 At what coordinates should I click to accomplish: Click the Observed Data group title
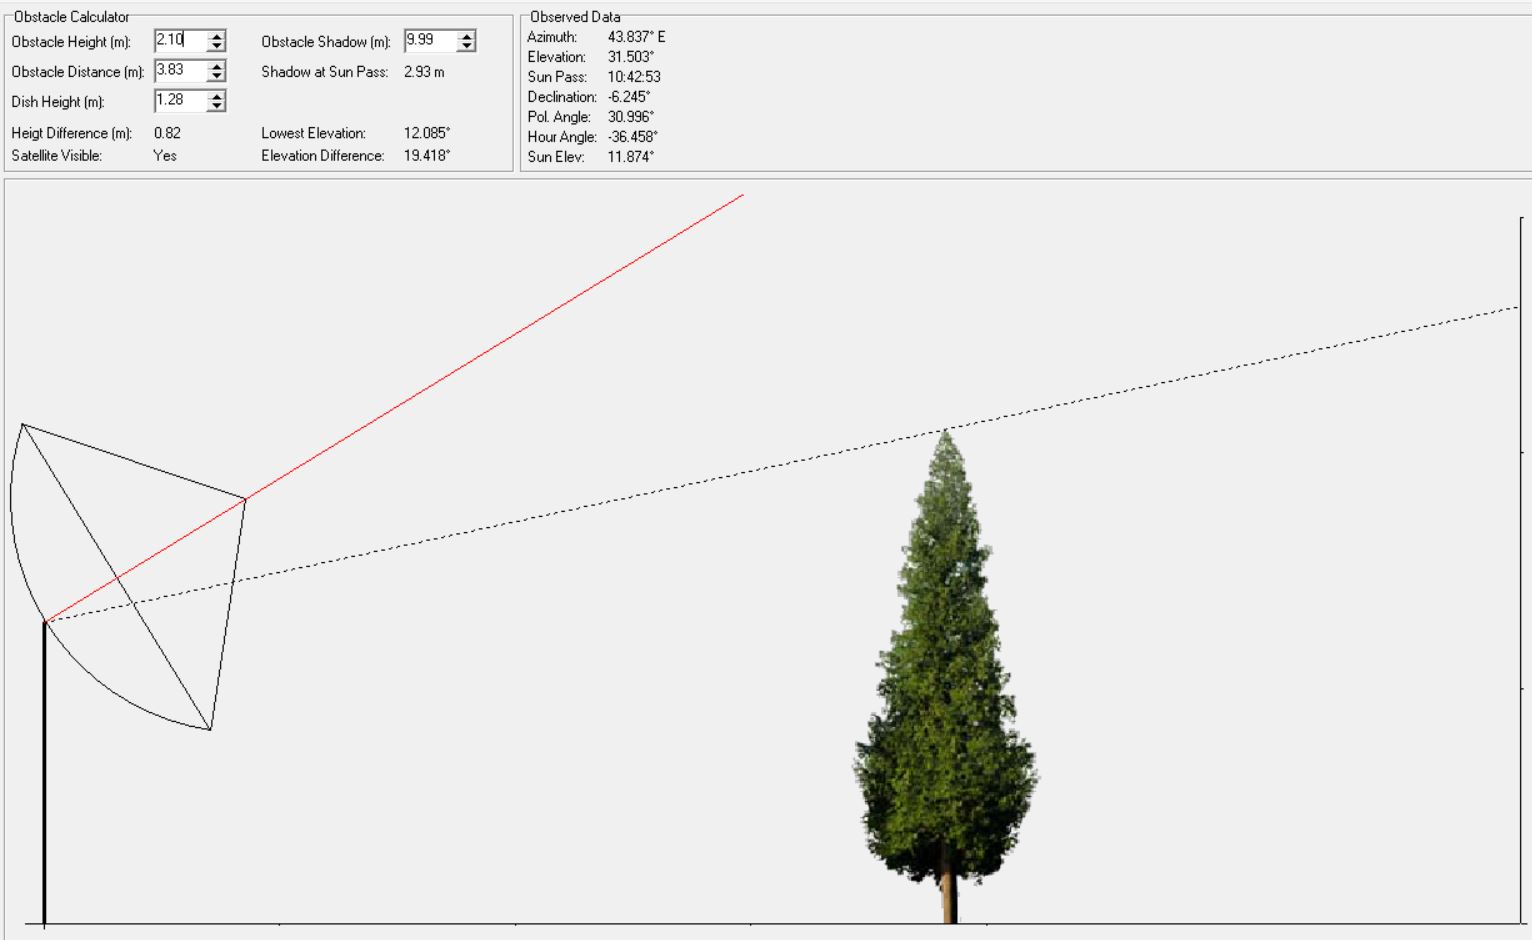575,17
